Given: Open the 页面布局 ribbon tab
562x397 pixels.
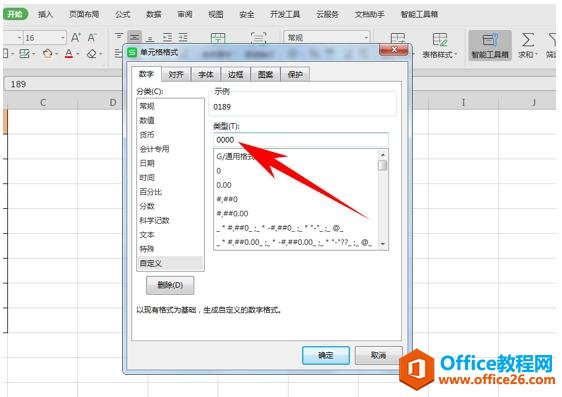Looking at the screenshot, I should click(84, 14).
